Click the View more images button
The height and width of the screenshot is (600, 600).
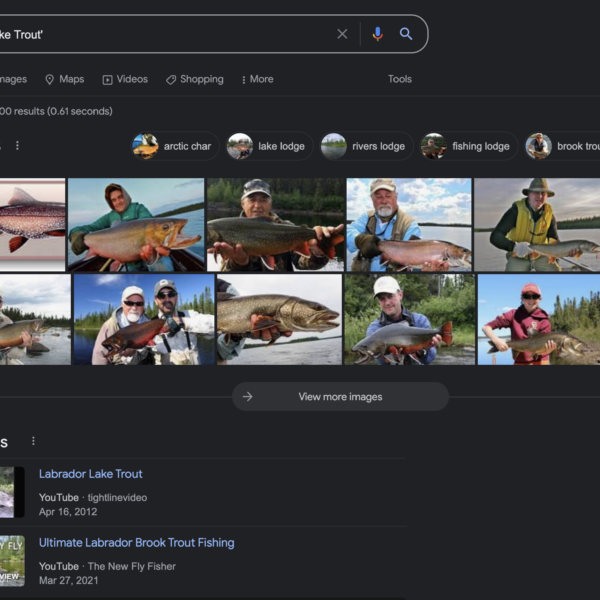(340, 397)
